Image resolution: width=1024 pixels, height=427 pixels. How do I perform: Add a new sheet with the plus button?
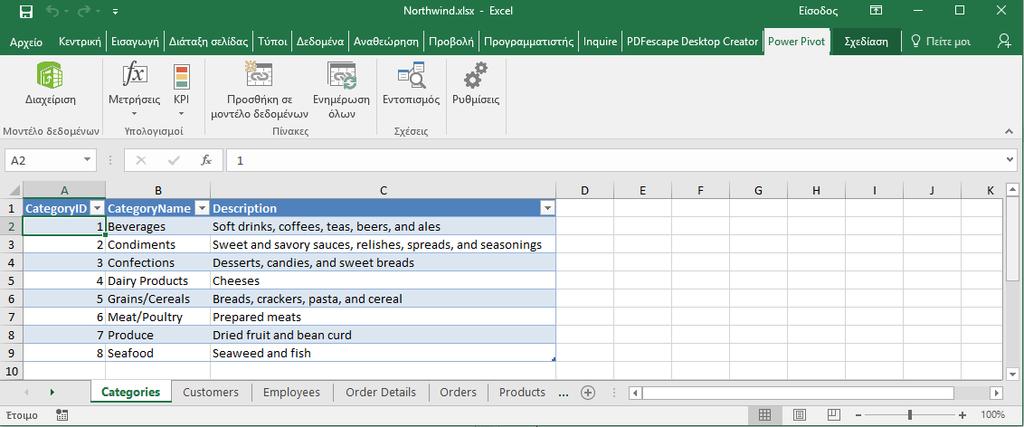pyautogui.click(x=588, y=392)
